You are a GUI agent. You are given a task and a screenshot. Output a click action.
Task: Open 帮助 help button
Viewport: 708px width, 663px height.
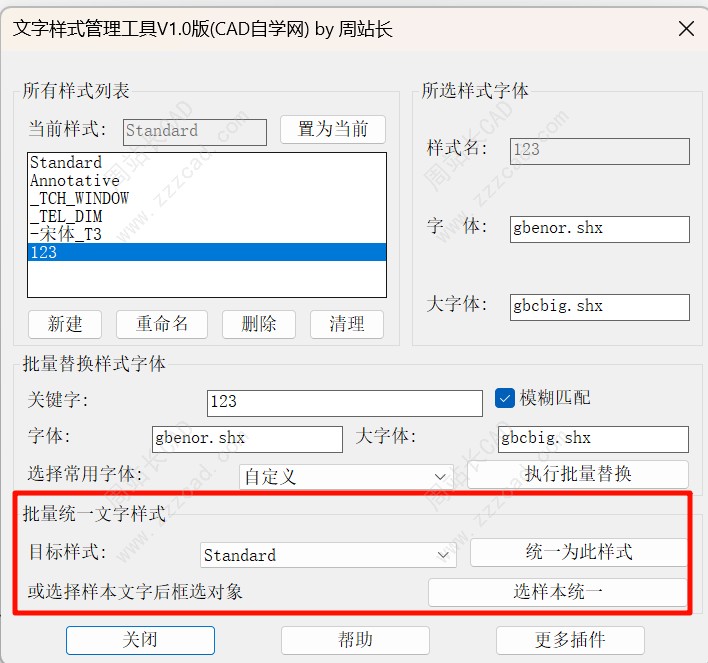355,640
